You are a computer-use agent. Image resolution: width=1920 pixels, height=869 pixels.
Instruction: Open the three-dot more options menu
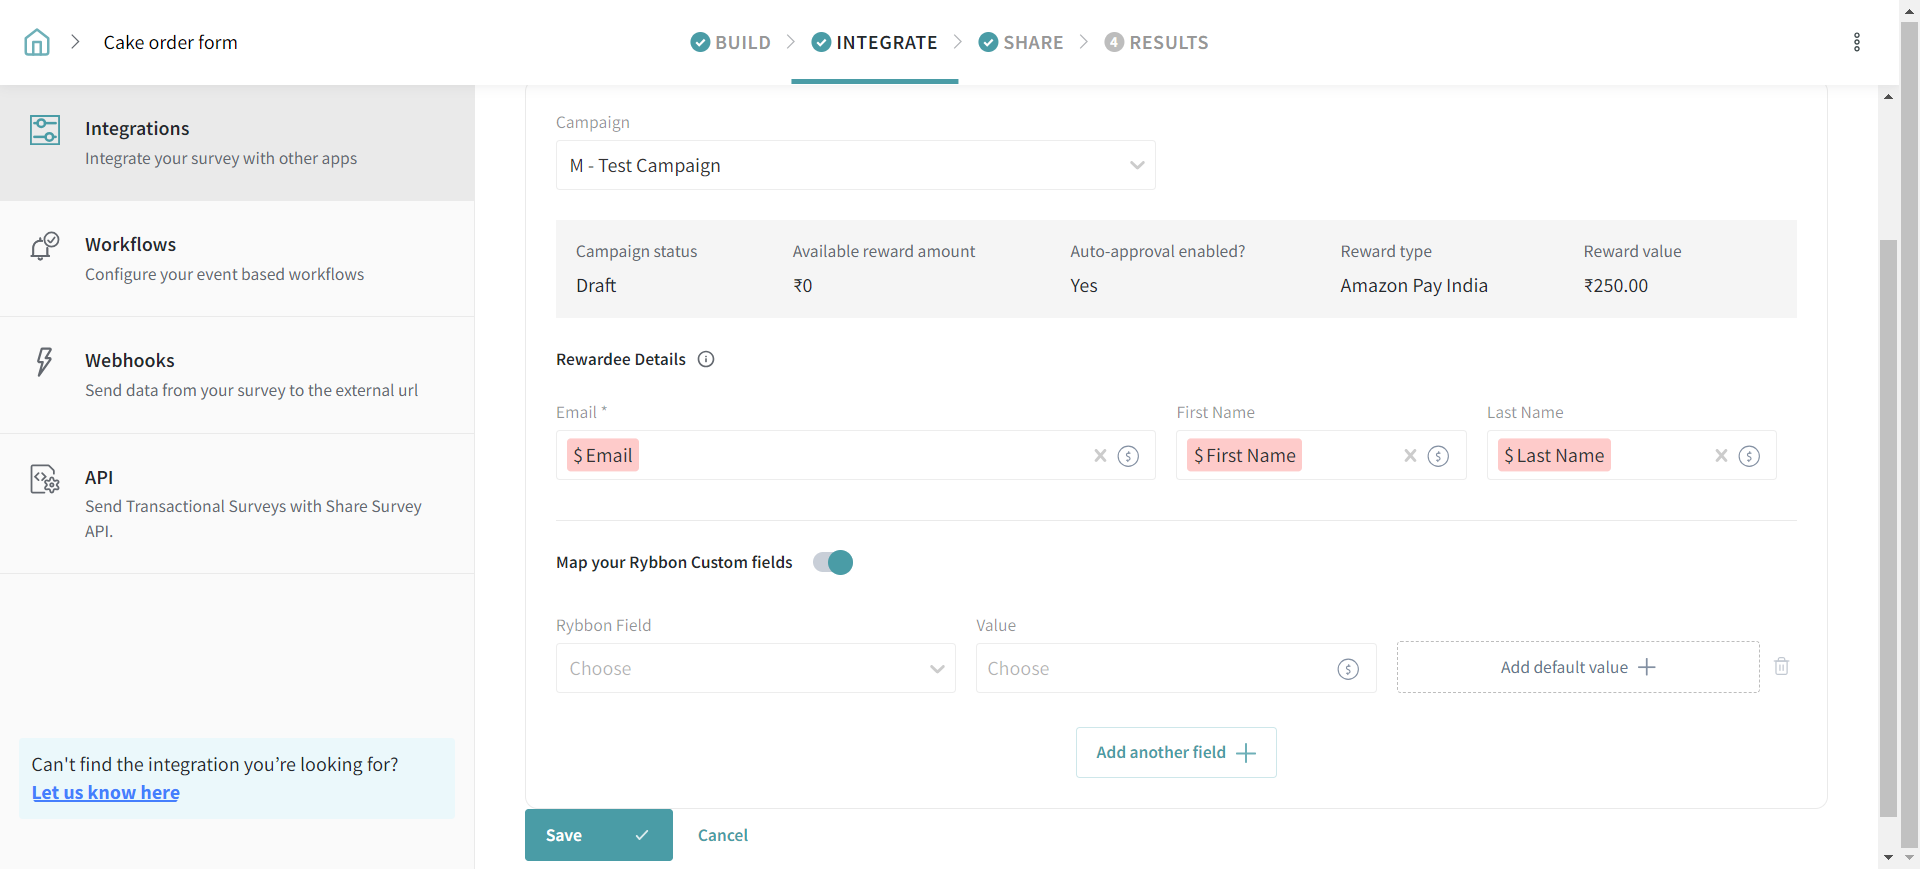[x=1856, y=42]
